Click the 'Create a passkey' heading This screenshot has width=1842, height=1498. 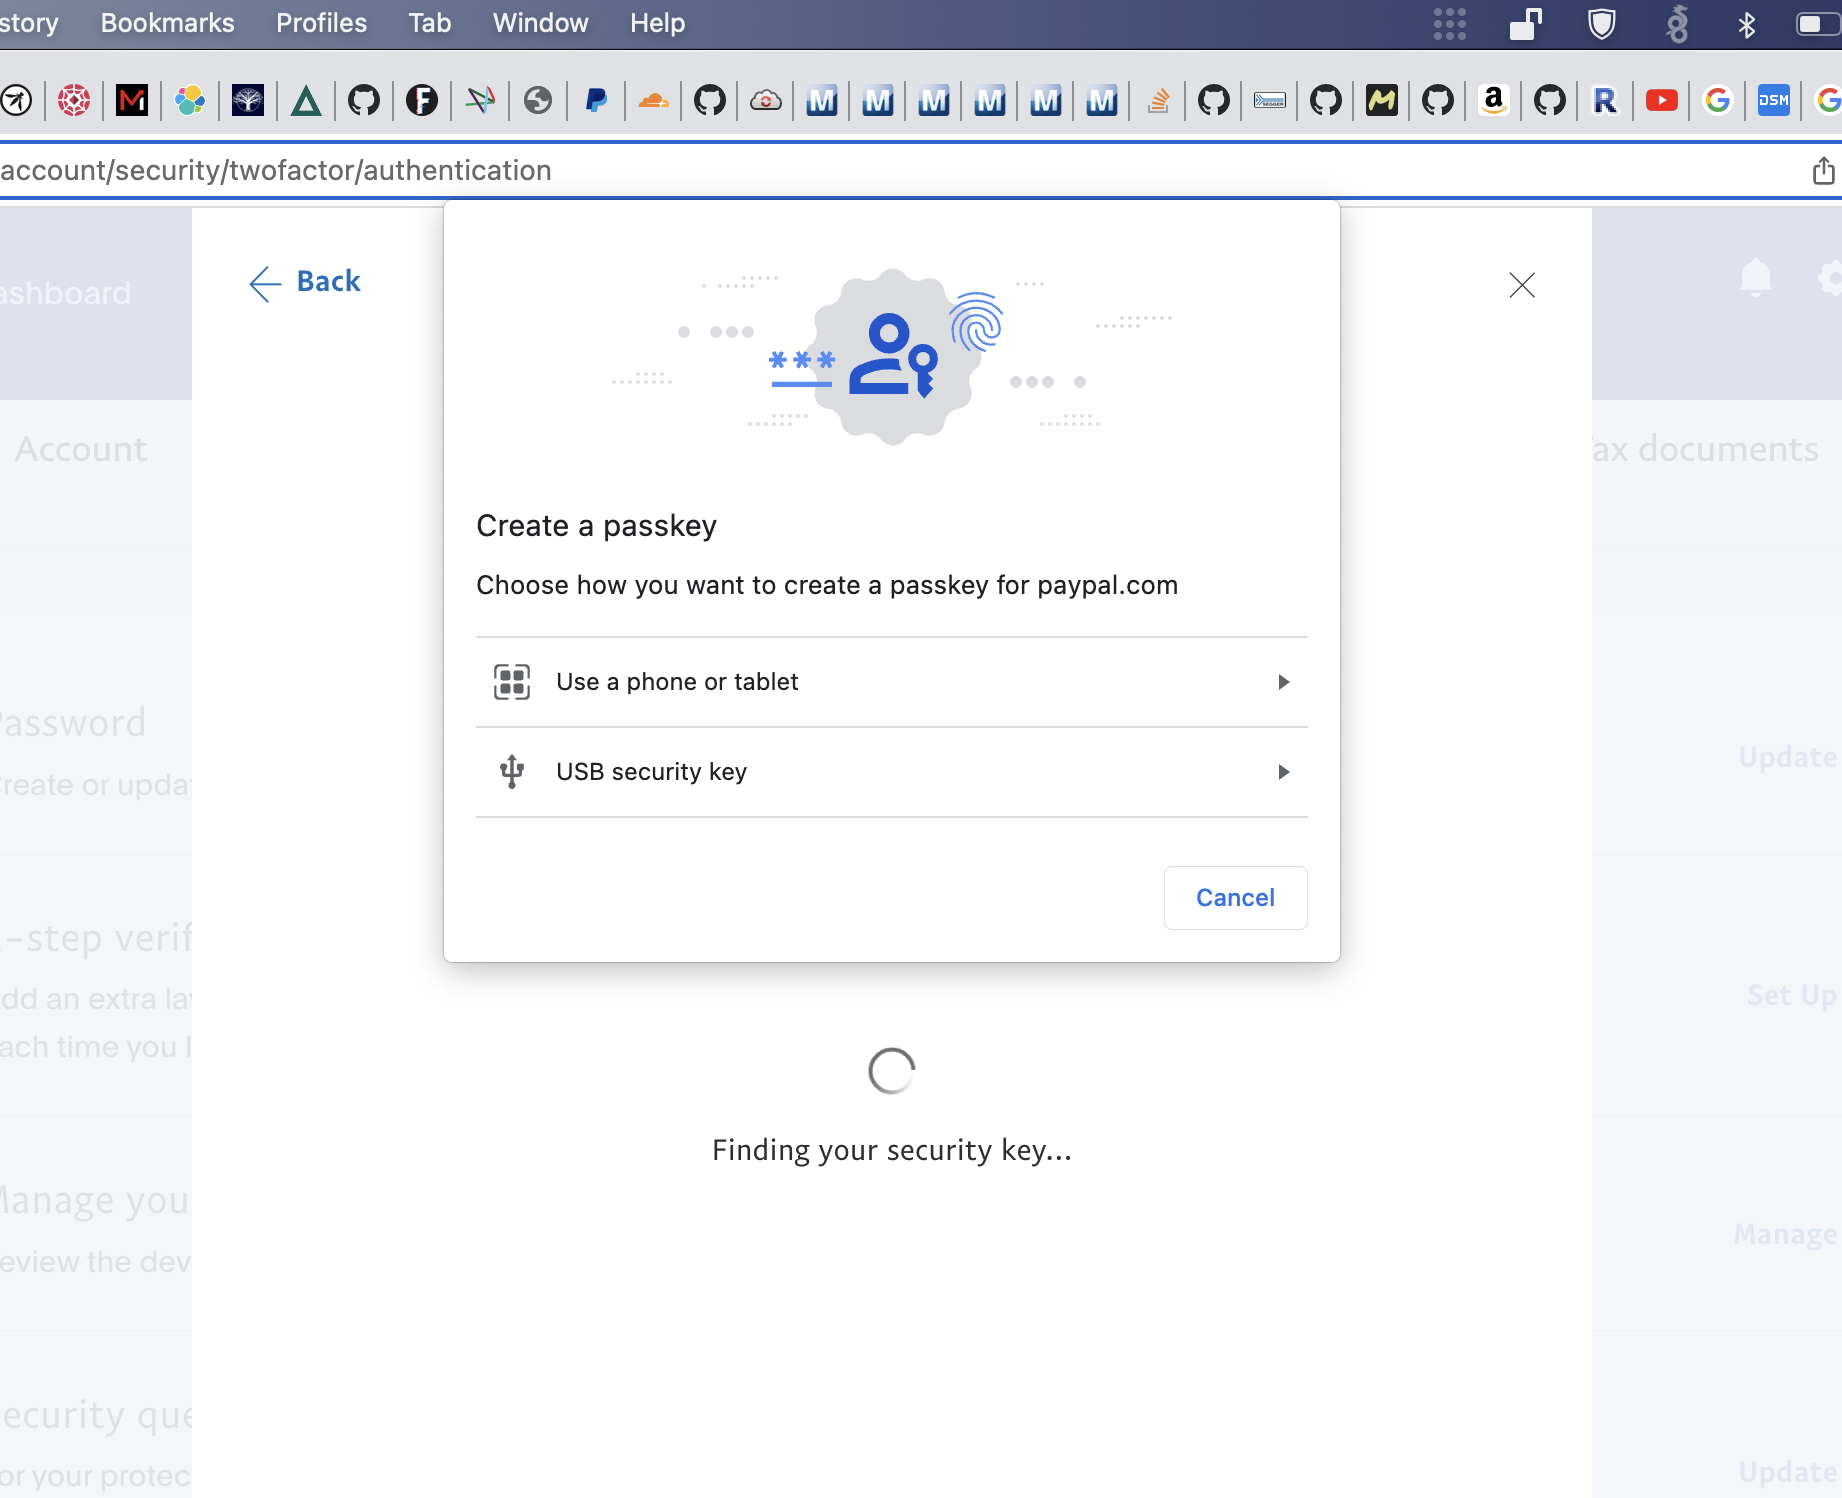click(x=596, y=526)
